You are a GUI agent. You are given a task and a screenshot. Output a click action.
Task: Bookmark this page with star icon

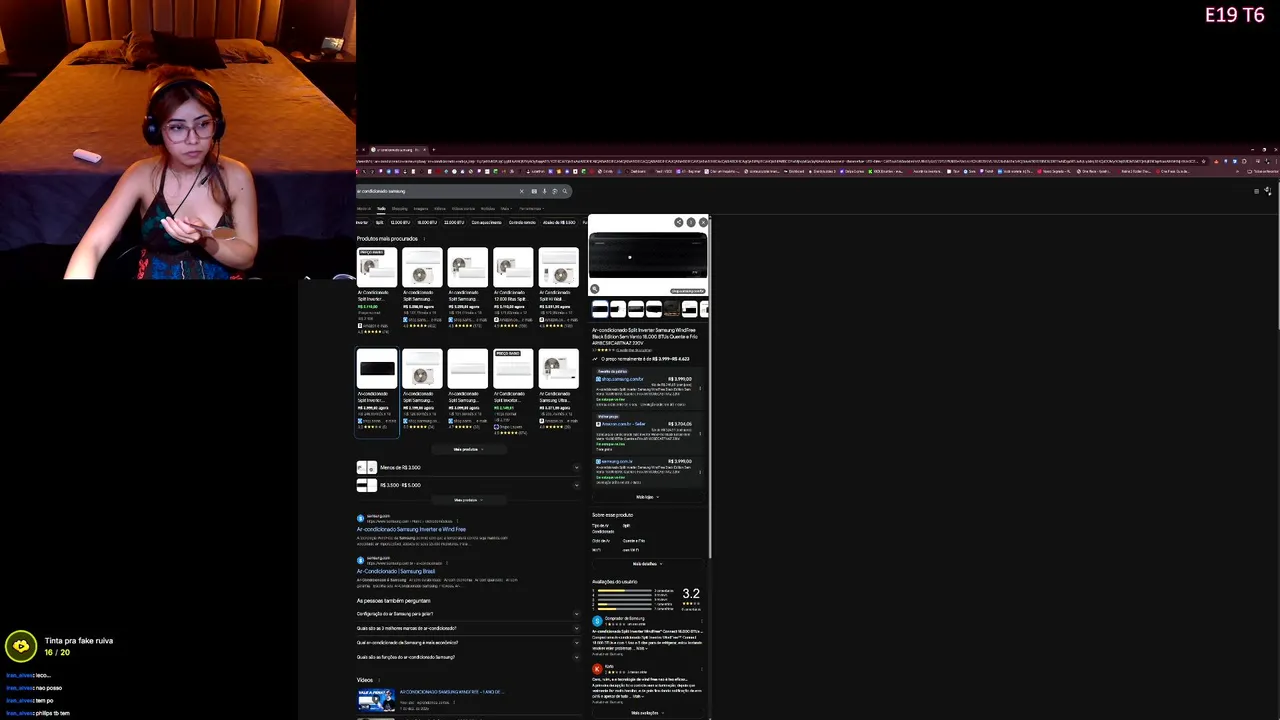click(x=1204, y=161)
